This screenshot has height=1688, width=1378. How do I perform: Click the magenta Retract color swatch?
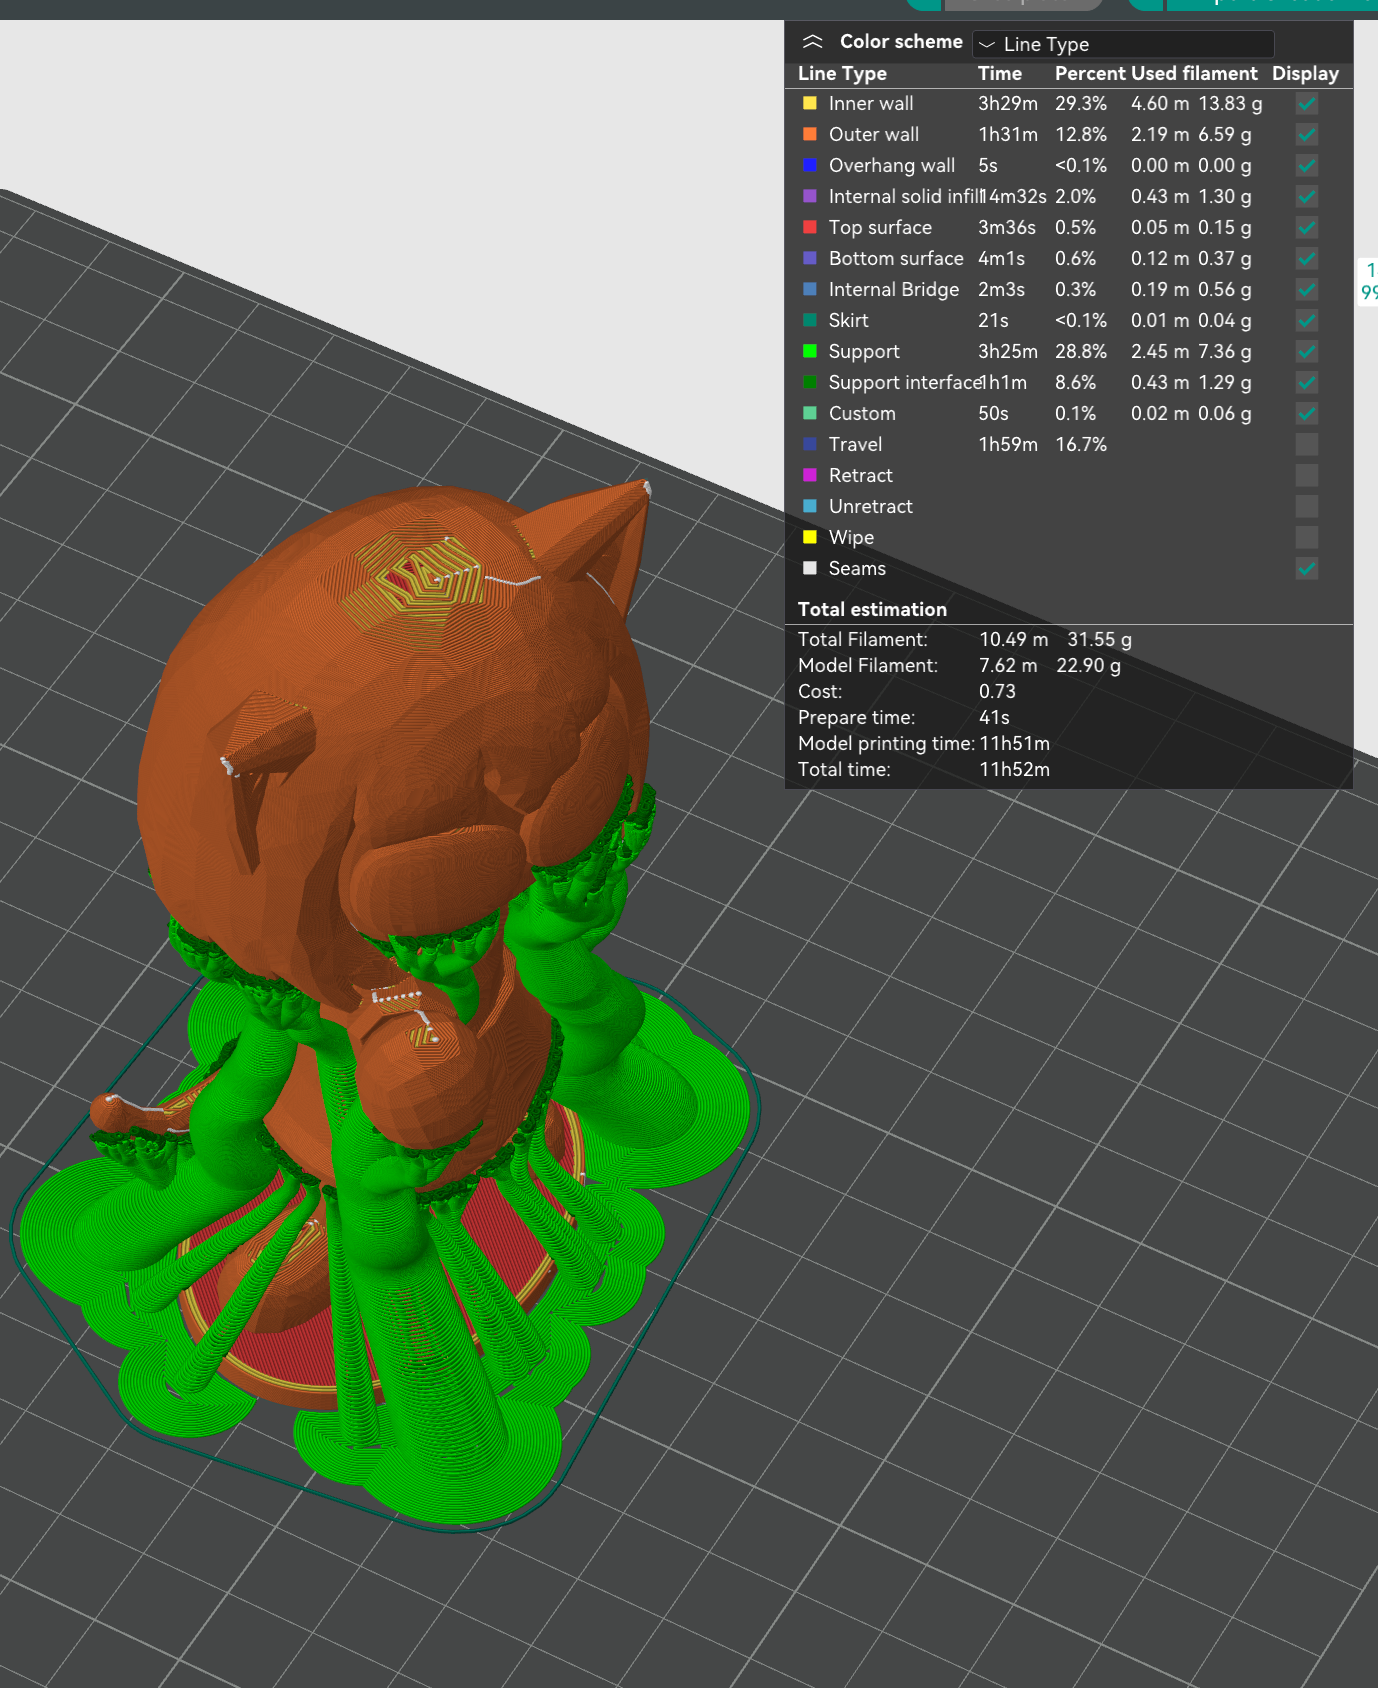[x=810, y=475]
